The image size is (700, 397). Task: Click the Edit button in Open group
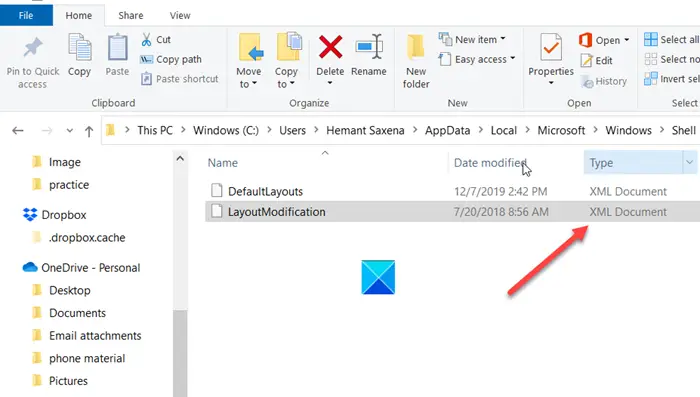pyautogui.click(x=597, y=61)
